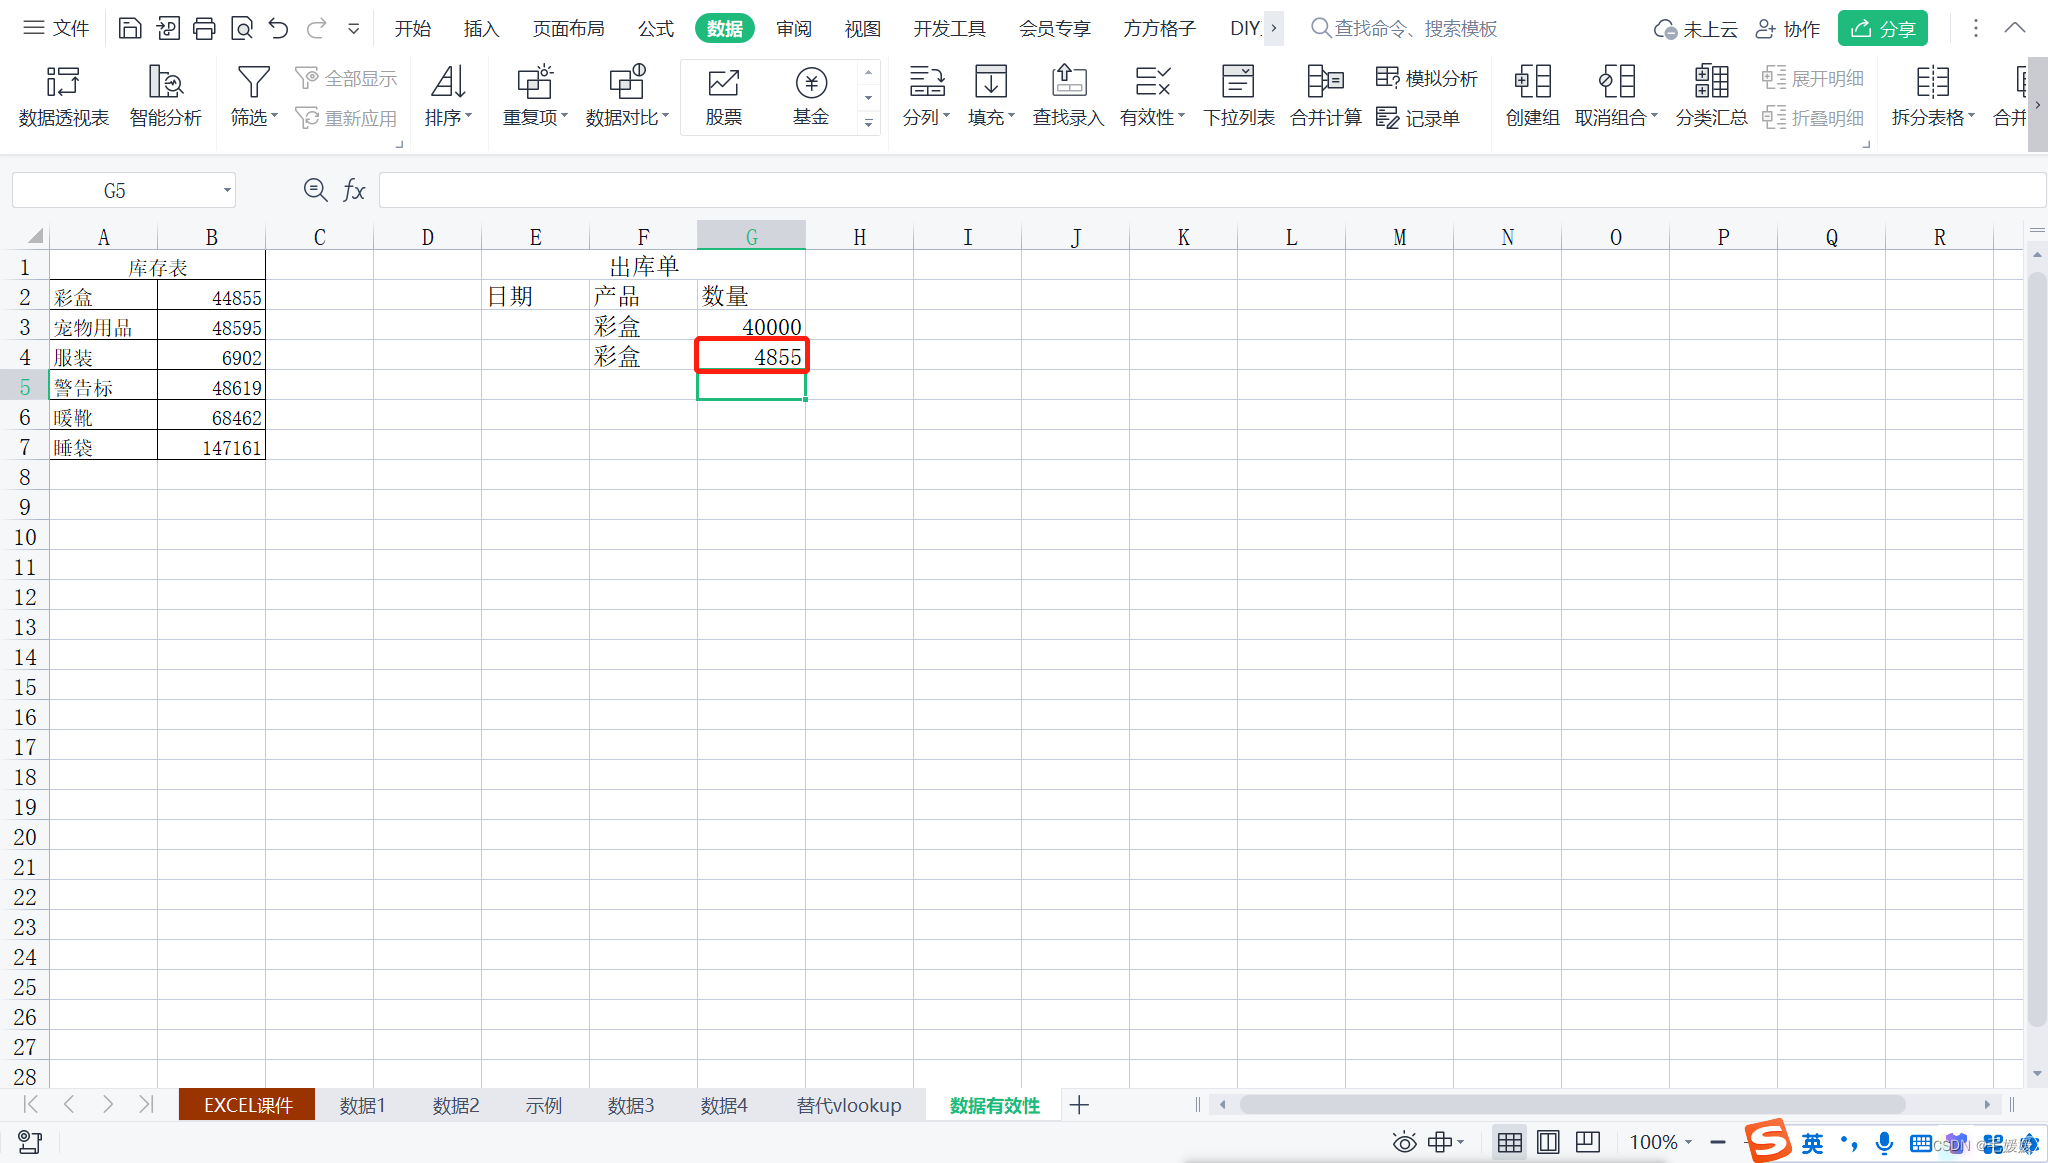The width and height of the screenshot is (2048, 1163).
Task: Open Data Validation (有效性) tool
Action: (1152, 96)
